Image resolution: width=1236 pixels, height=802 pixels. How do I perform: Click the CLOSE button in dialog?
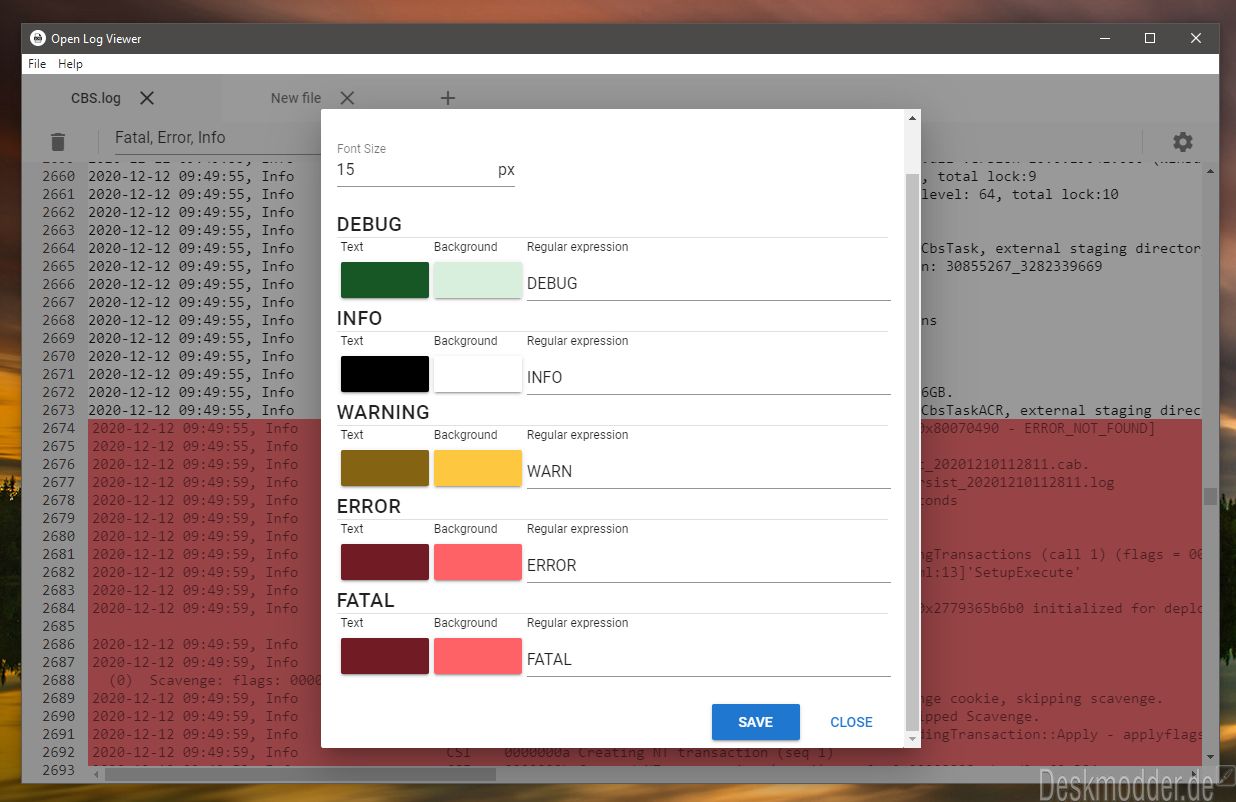(x=851, y=722)
